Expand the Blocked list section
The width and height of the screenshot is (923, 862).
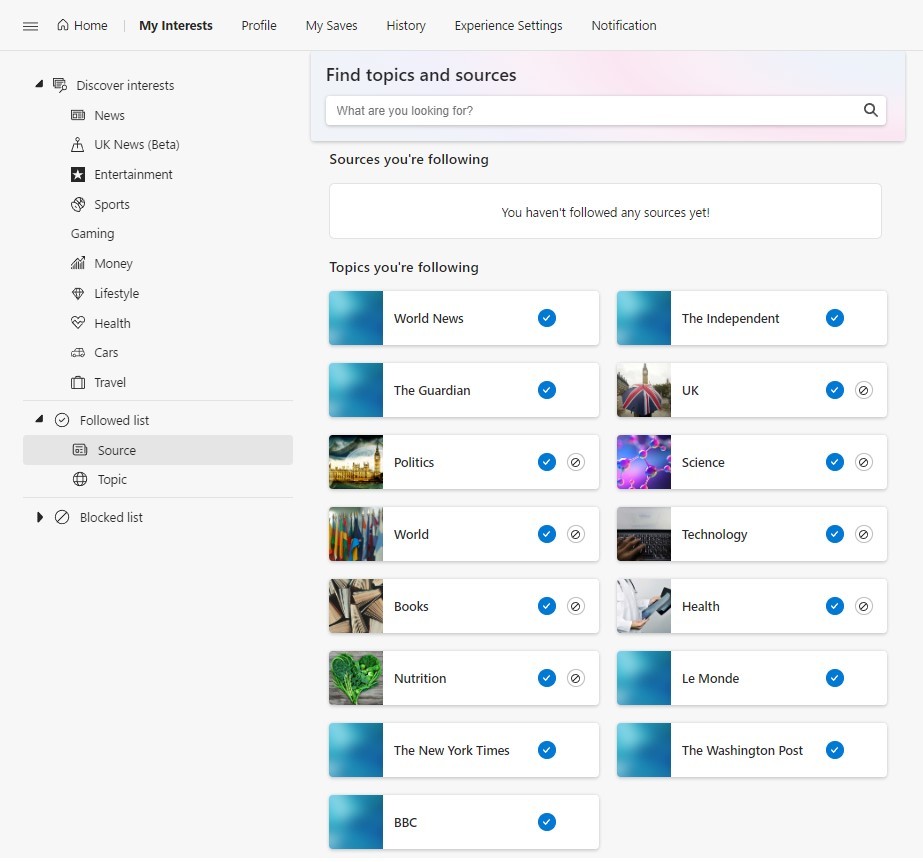point(40,517)
